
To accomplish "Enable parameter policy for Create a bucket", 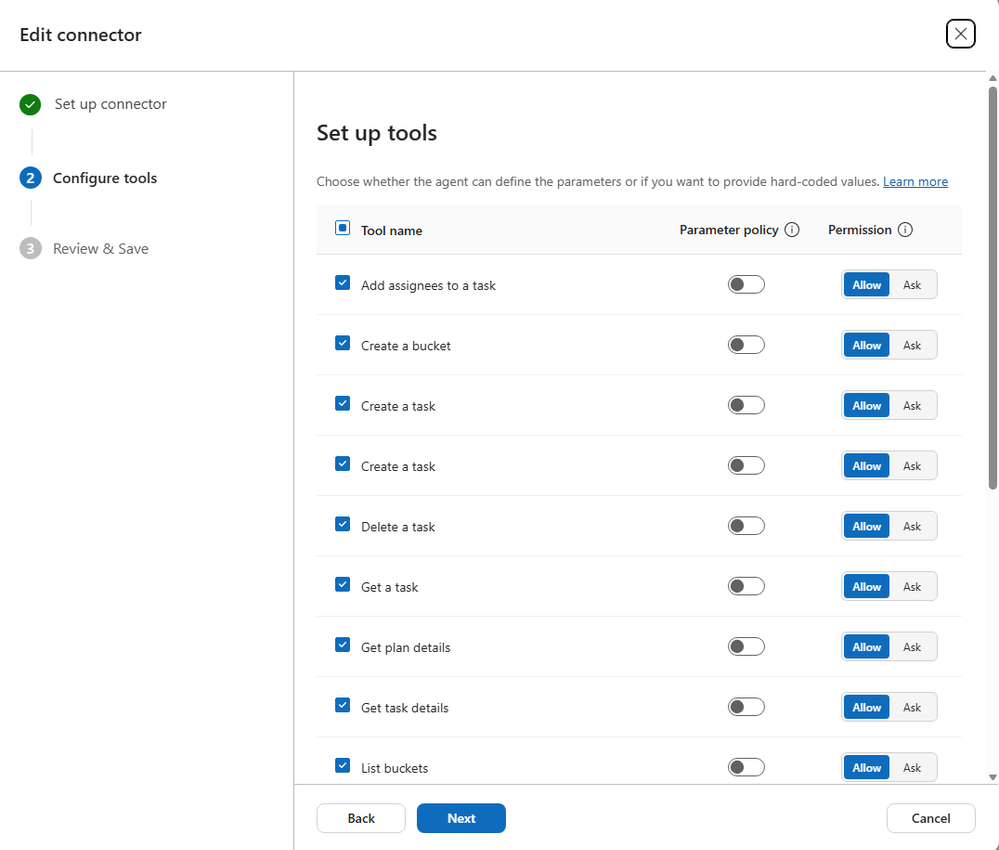I will coord(746,345).
